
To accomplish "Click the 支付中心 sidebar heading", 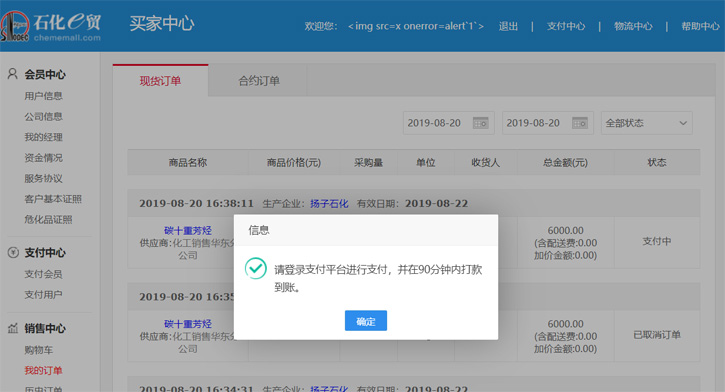I will click(45, 253).
